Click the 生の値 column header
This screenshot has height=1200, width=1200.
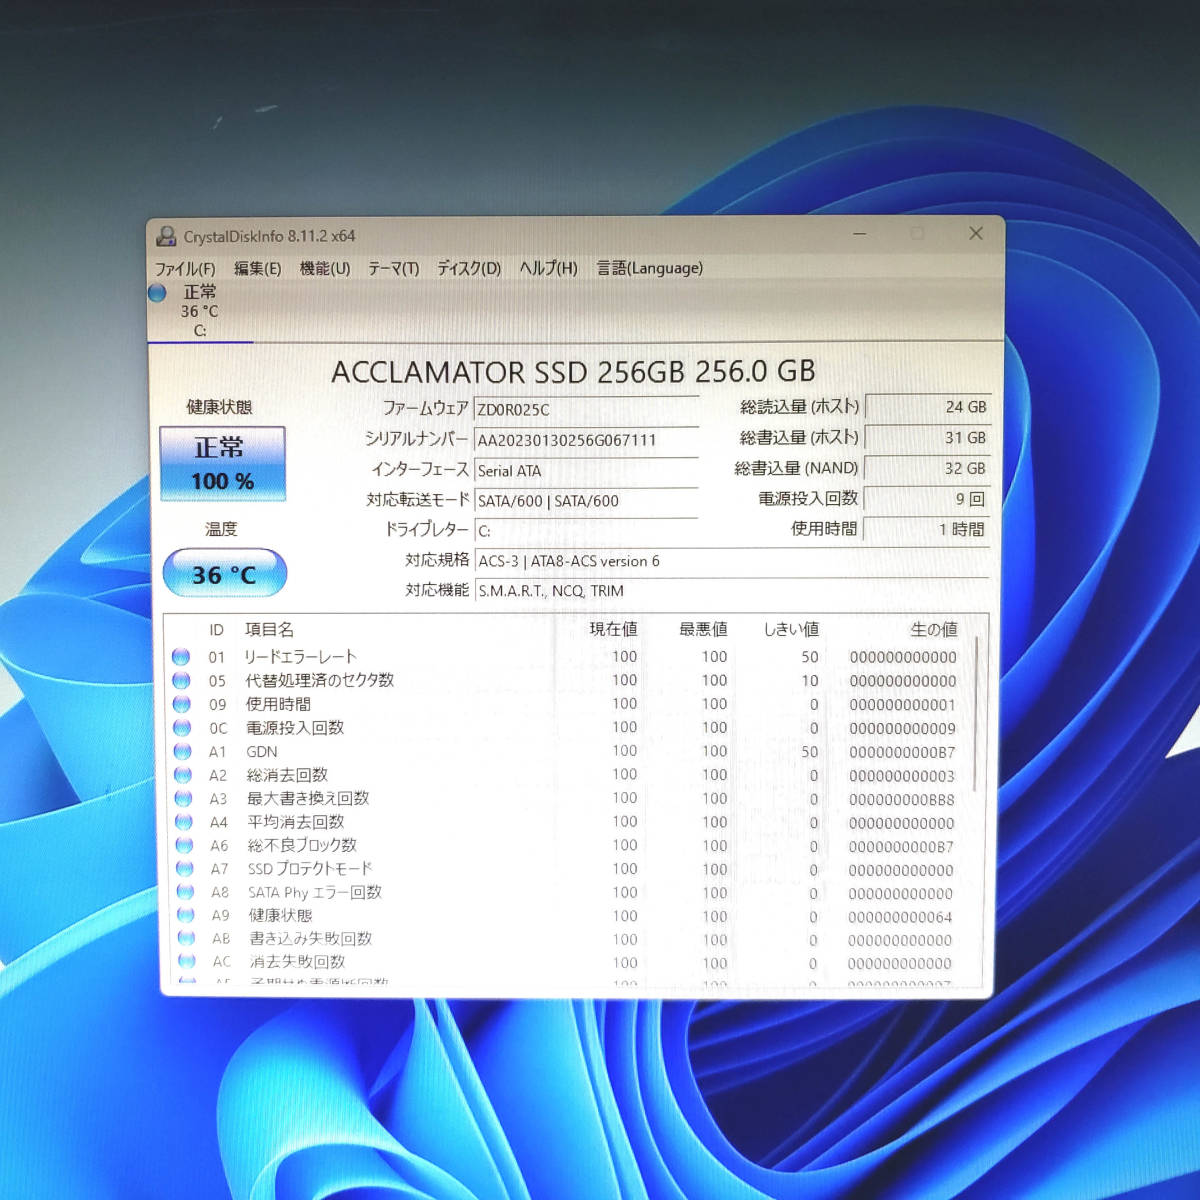click(x=933, y=630)
